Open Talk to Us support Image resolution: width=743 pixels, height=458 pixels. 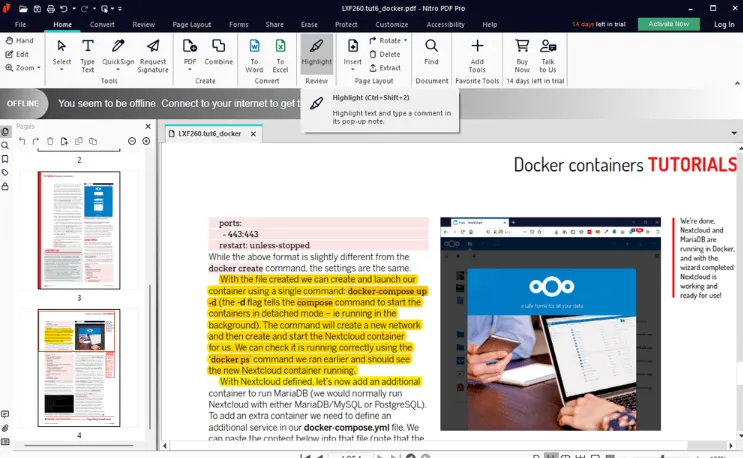548,56
